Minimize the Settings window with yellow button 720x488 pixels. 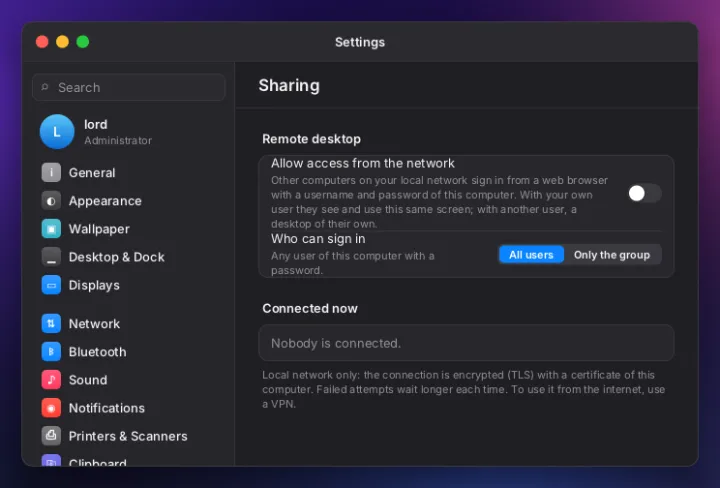click(x=62, y=42)
